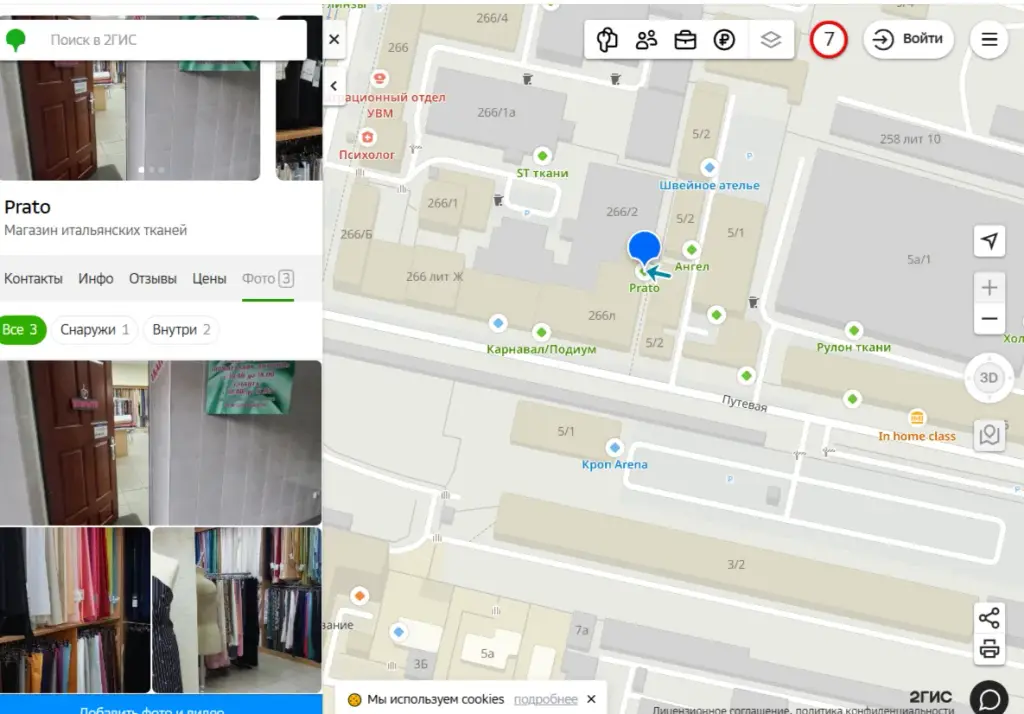Viewport: 1024px width, 714px height.
Task: Open the map pin panorama button
Action: click(x=989, y=434)
